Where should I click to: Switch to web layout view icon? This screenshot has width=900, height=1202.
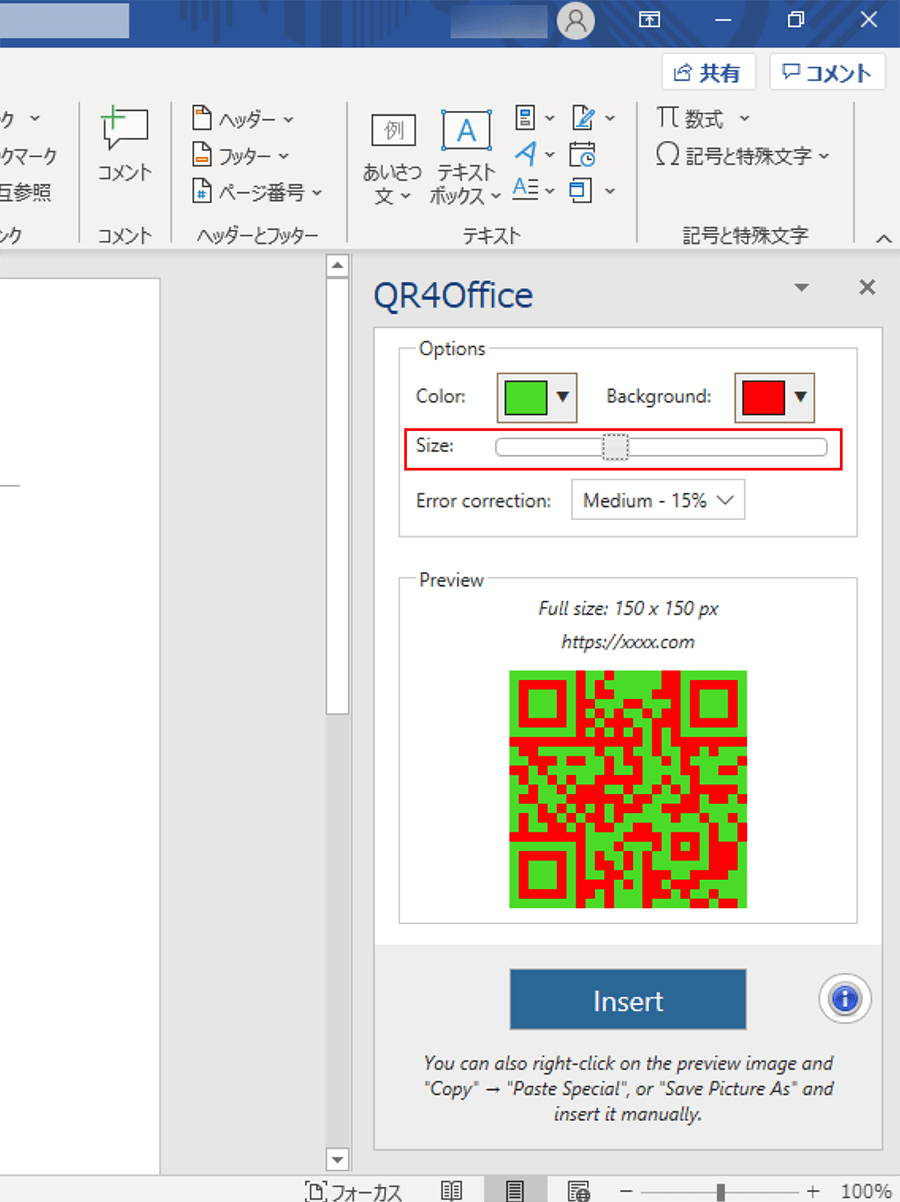(578, 1191)
